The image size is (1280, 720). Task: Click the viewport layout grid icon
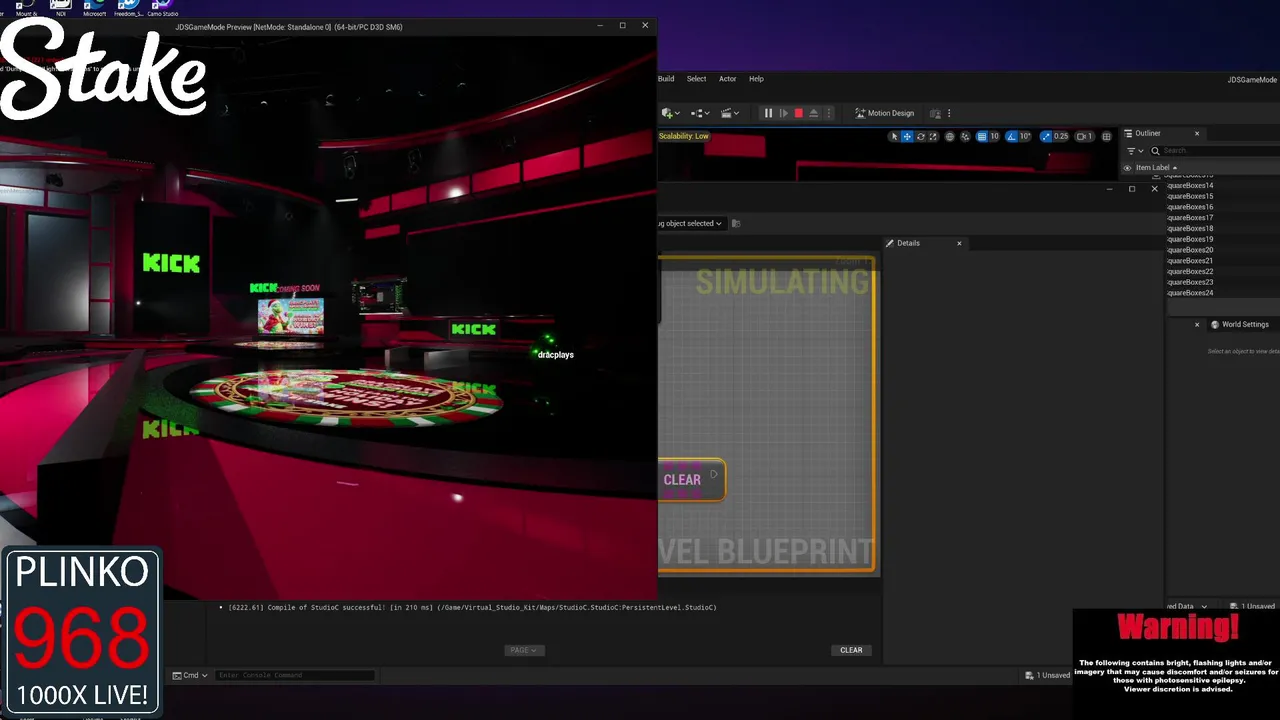[x=1106, y=136]
